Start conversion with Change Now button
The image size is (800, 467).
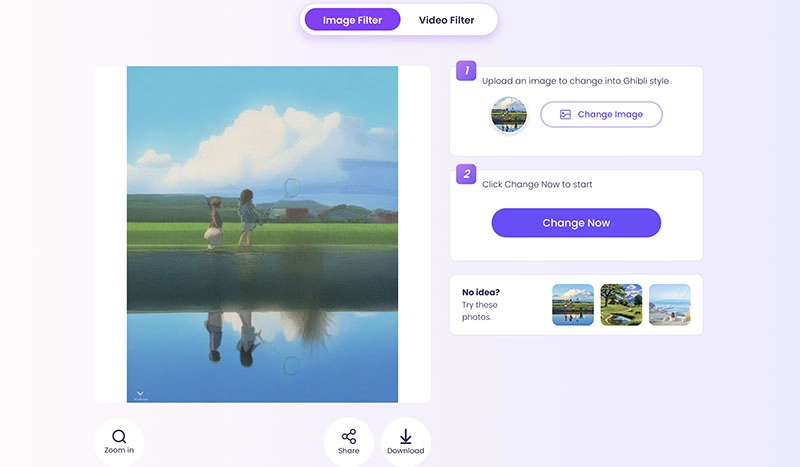[576, 223]
